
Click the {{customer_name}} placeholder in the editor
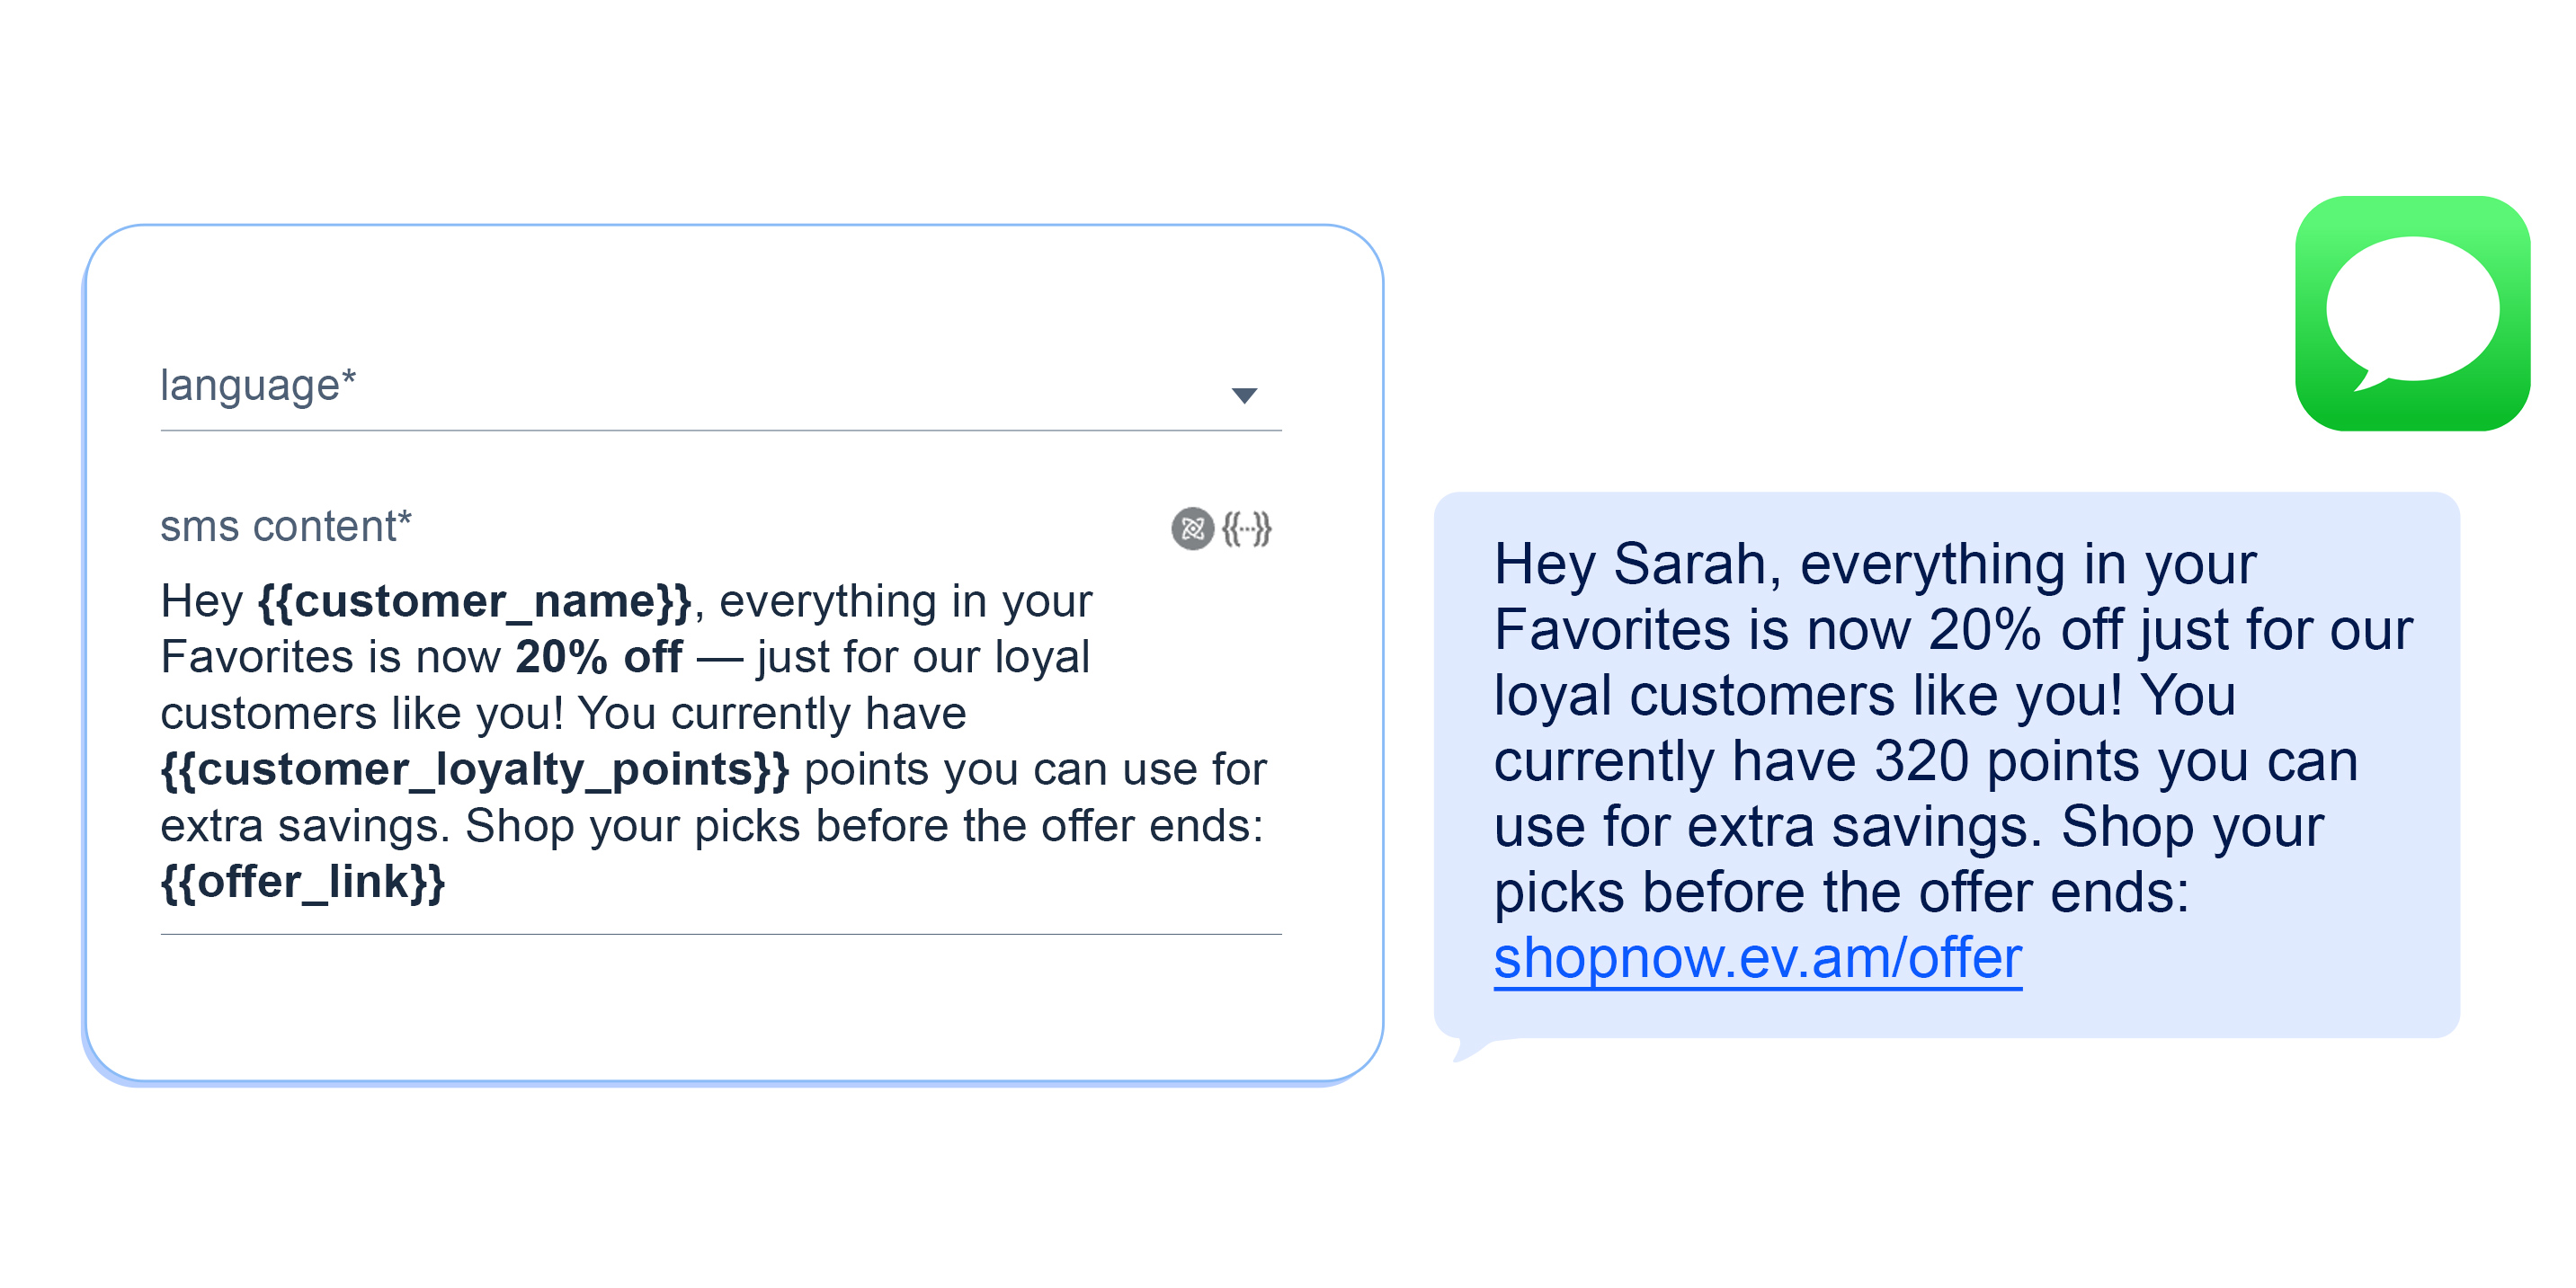click(475, 601)
